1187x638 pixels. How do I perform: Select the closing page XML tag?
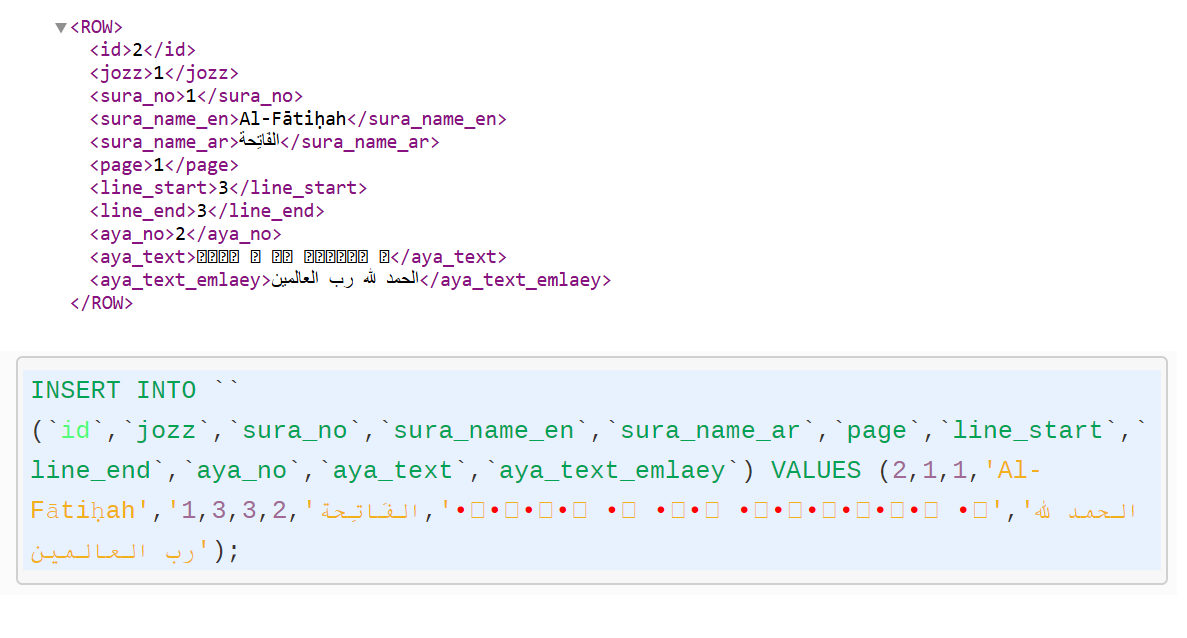tap(201, 165)
